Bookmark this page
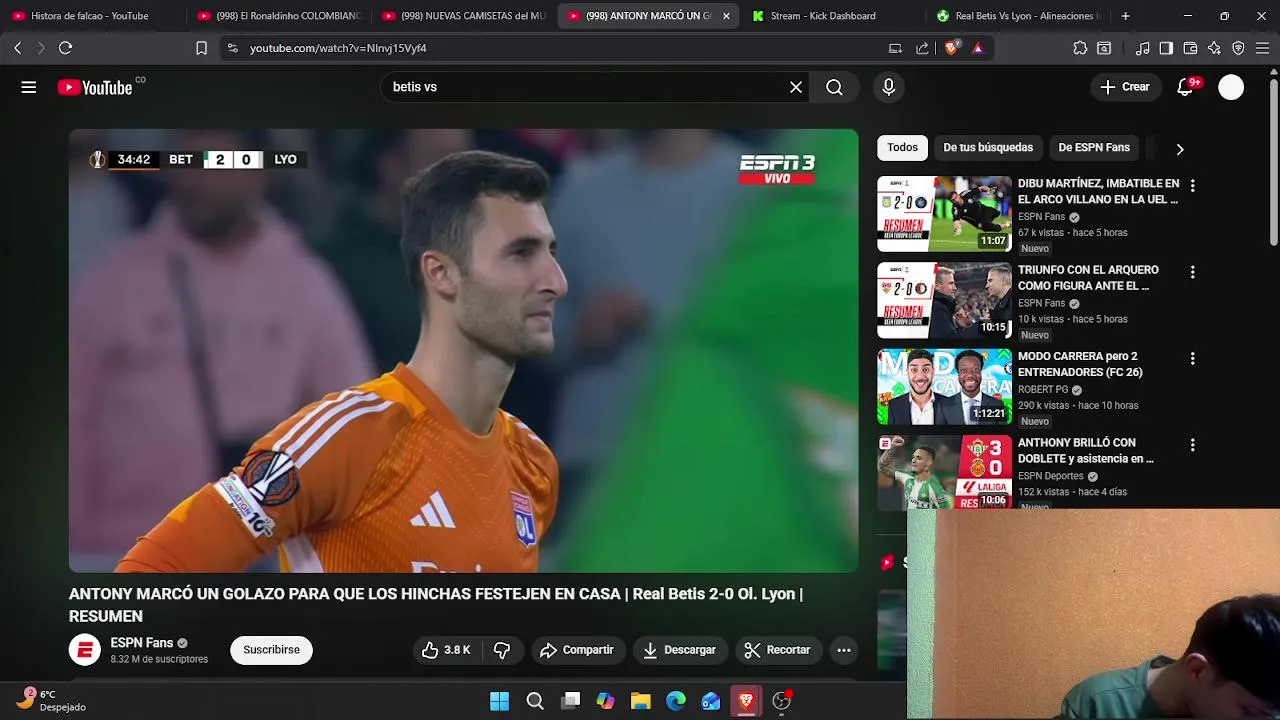Screen dimensions: 1280x720 click(x=201, y=48)
